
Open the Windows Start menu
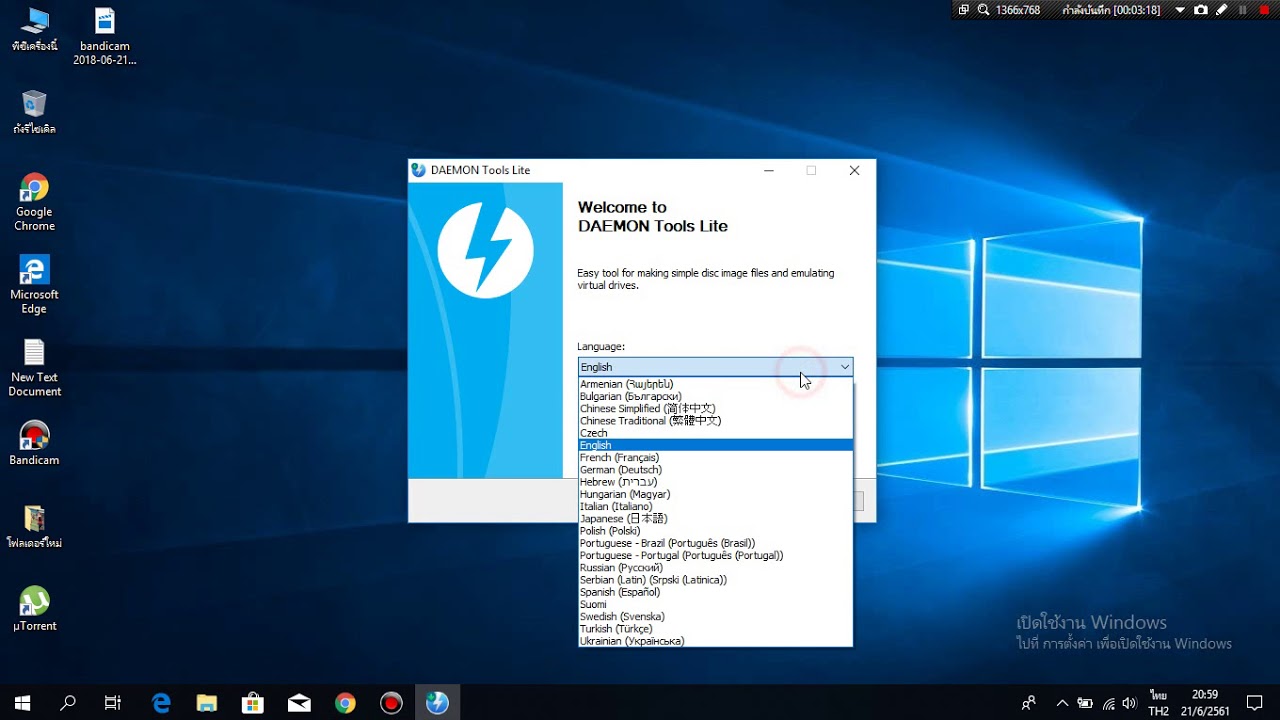point(22,703)
